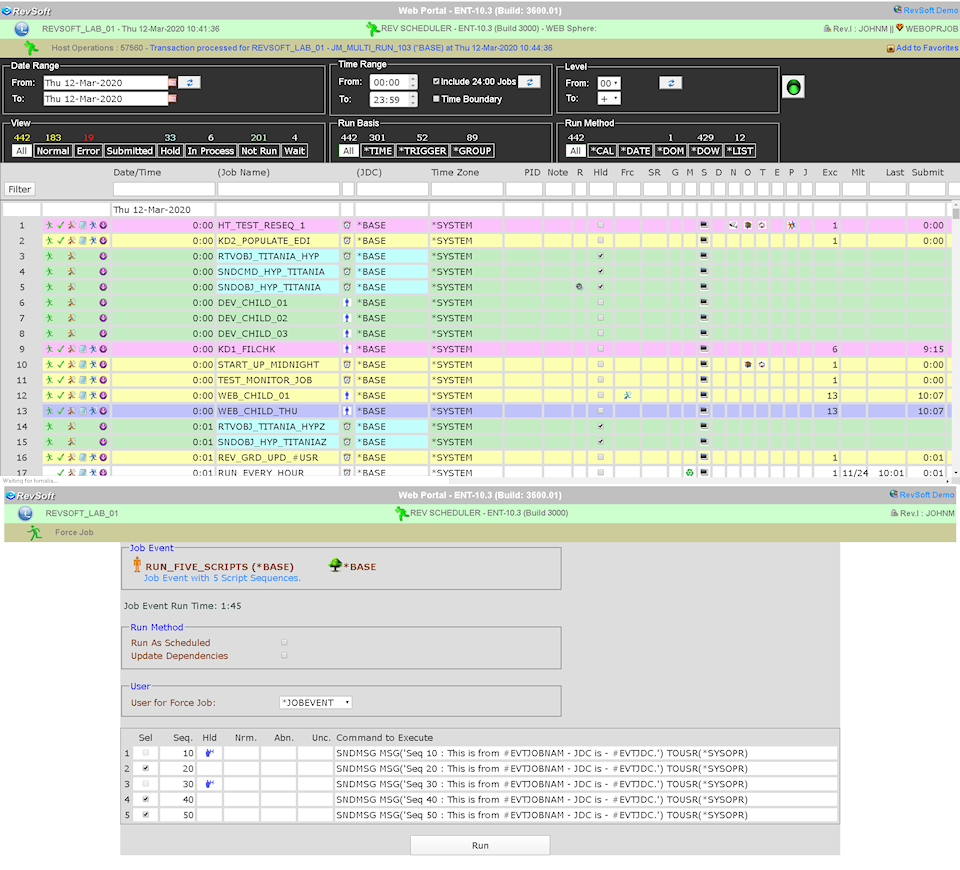Toggle the Include 24:00 Jobs checkbox

437,81
